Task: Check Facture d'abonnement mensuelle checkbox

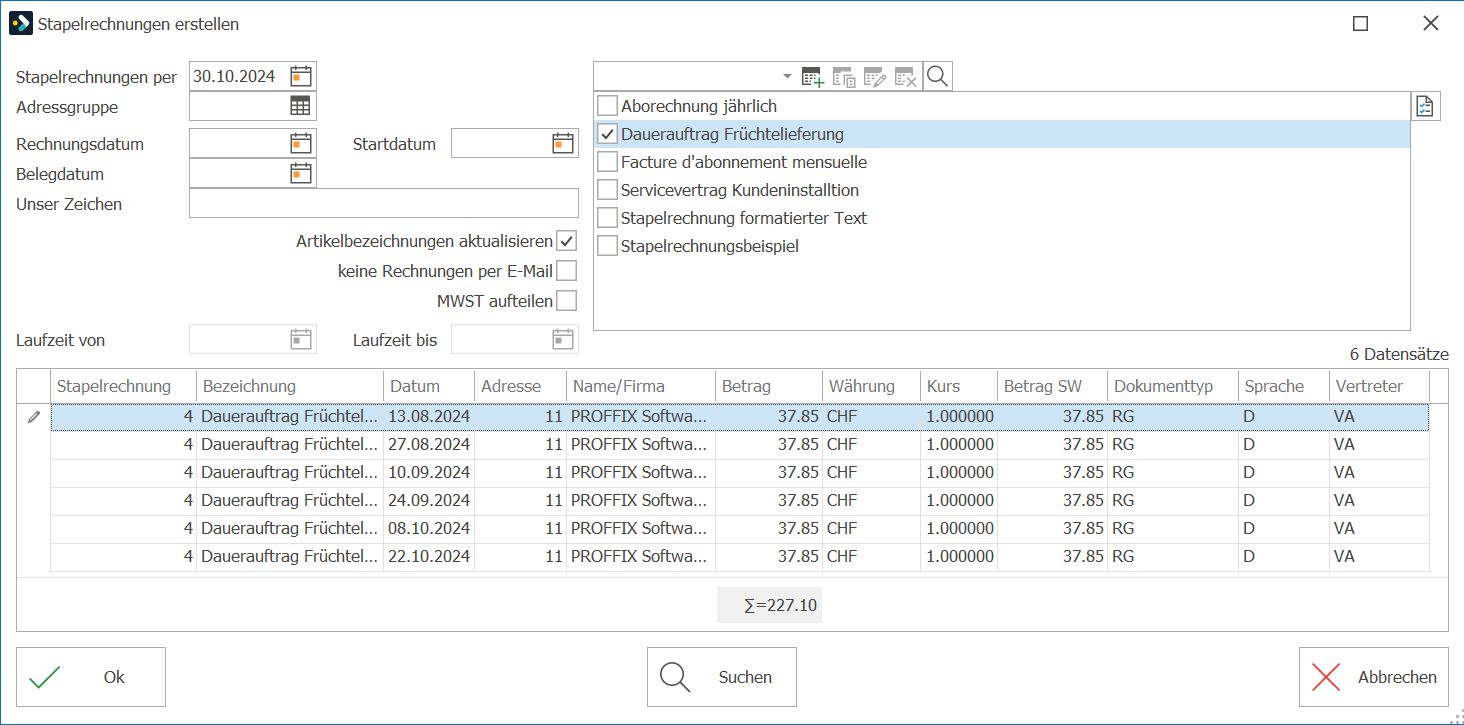Action: (x=607, y=162)
